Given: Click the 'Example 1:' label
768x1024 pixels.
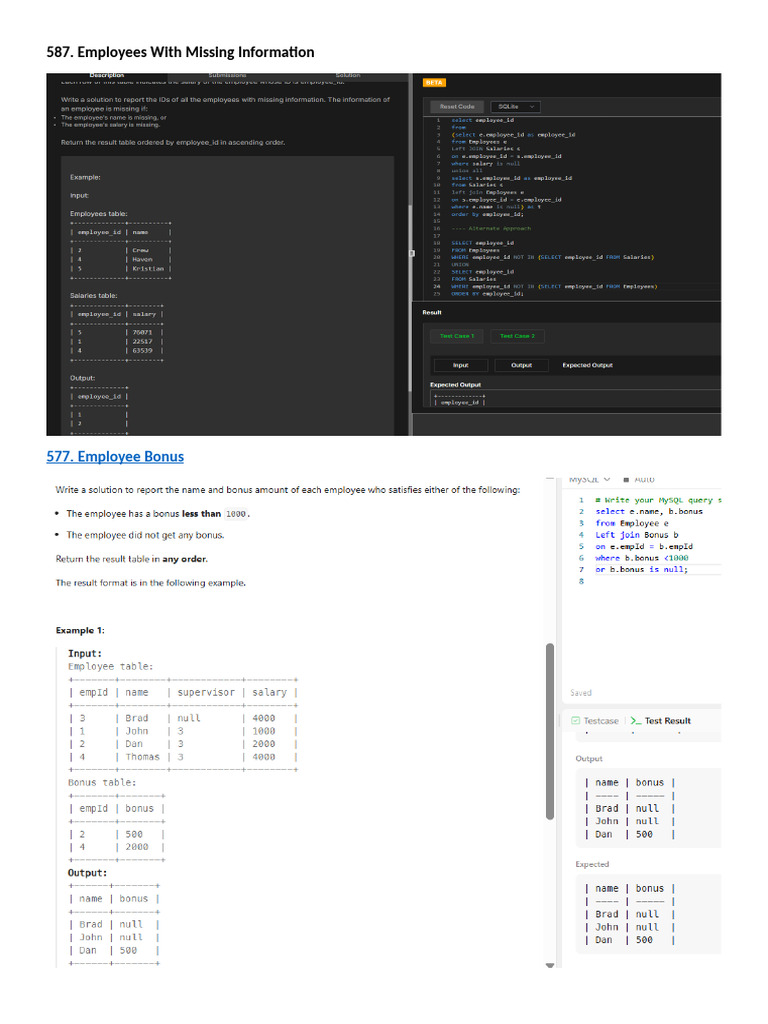Looking at the screenshot, I should pos(80,630).
